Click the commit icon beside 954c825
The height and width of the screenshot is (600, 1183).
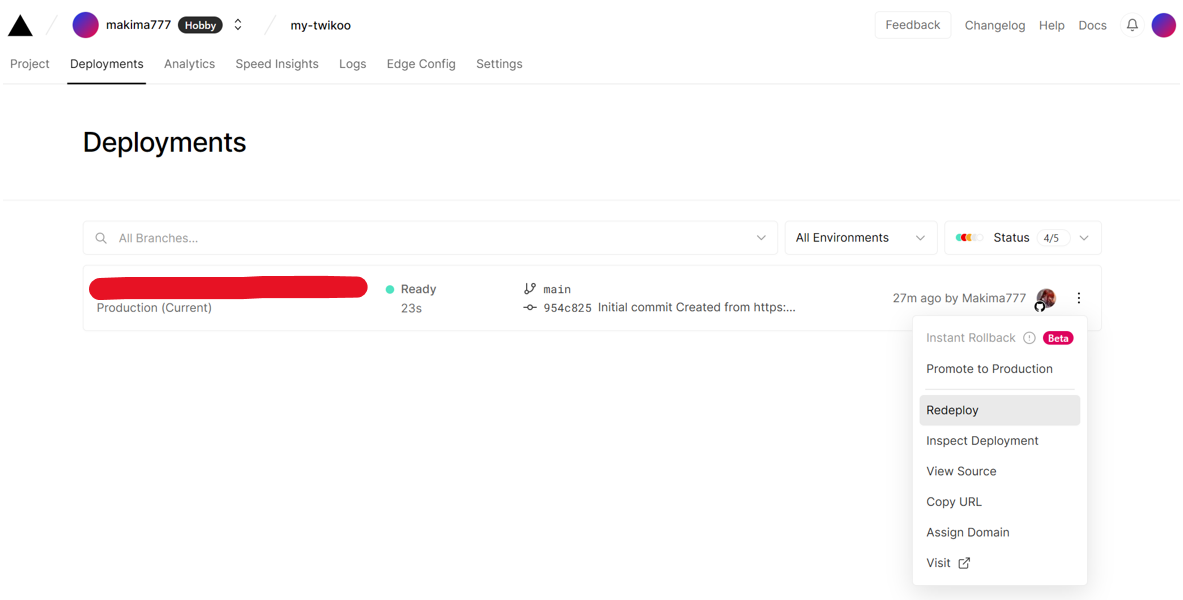(x=530, y=308)
